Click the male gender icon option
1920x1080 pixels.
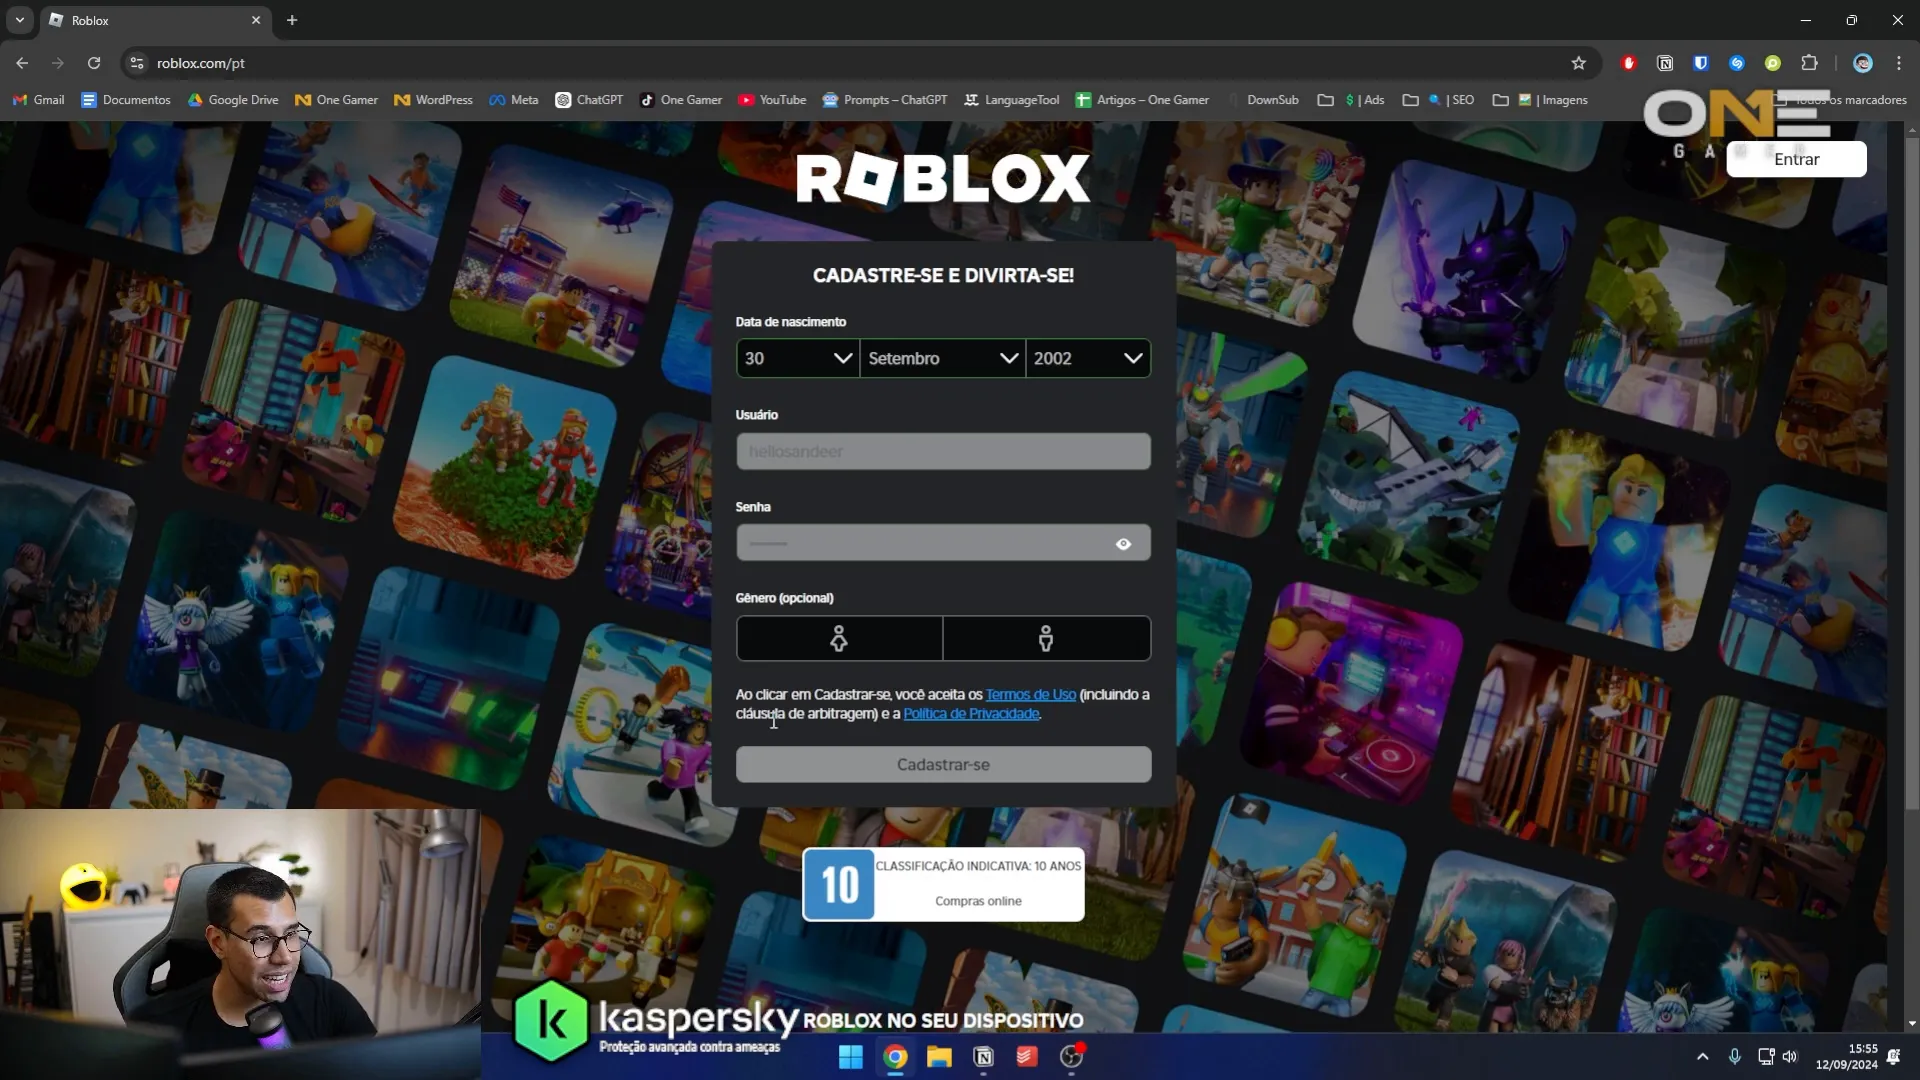coord(1046,637)
